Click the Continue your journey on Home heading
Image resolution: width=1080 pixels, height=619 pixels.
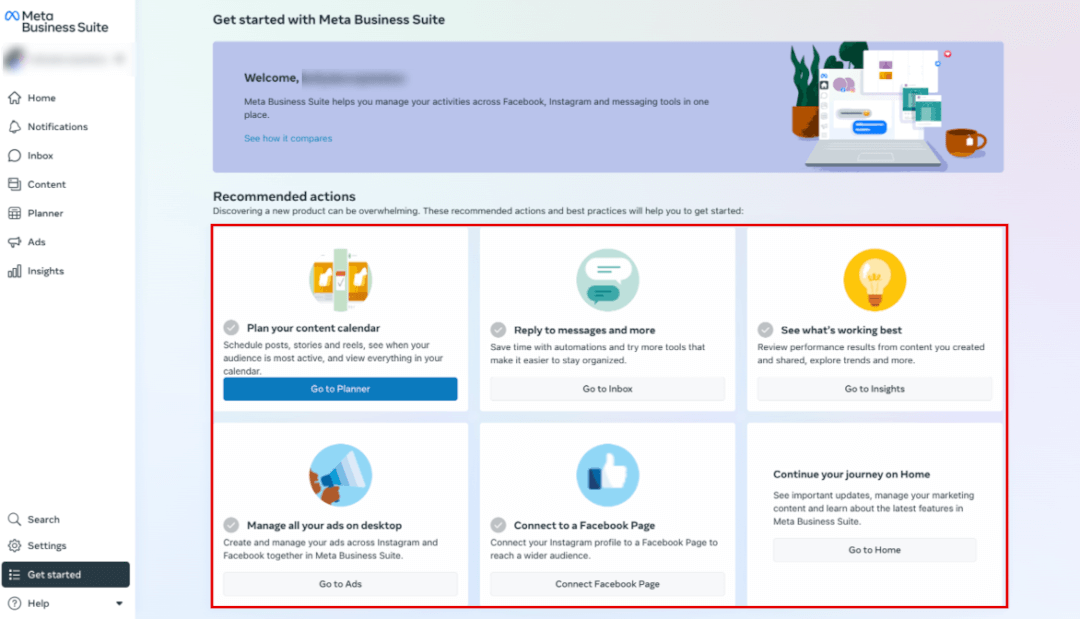851,474
